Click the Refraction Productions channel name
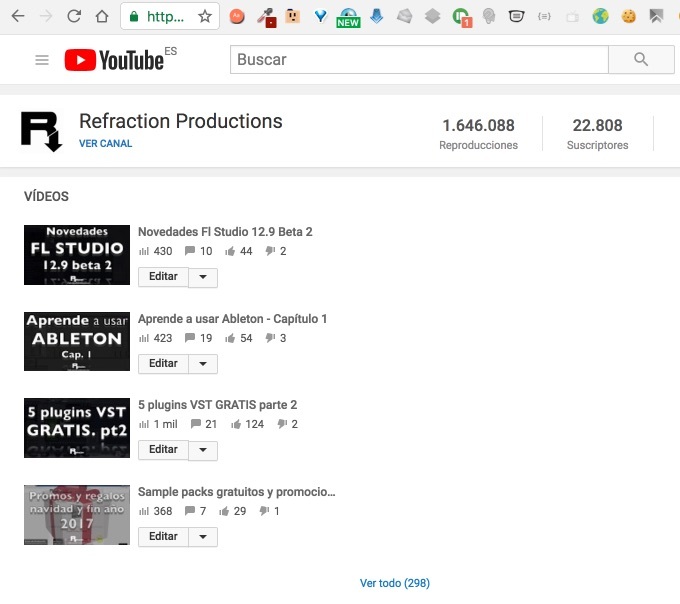 pos(181,121)
